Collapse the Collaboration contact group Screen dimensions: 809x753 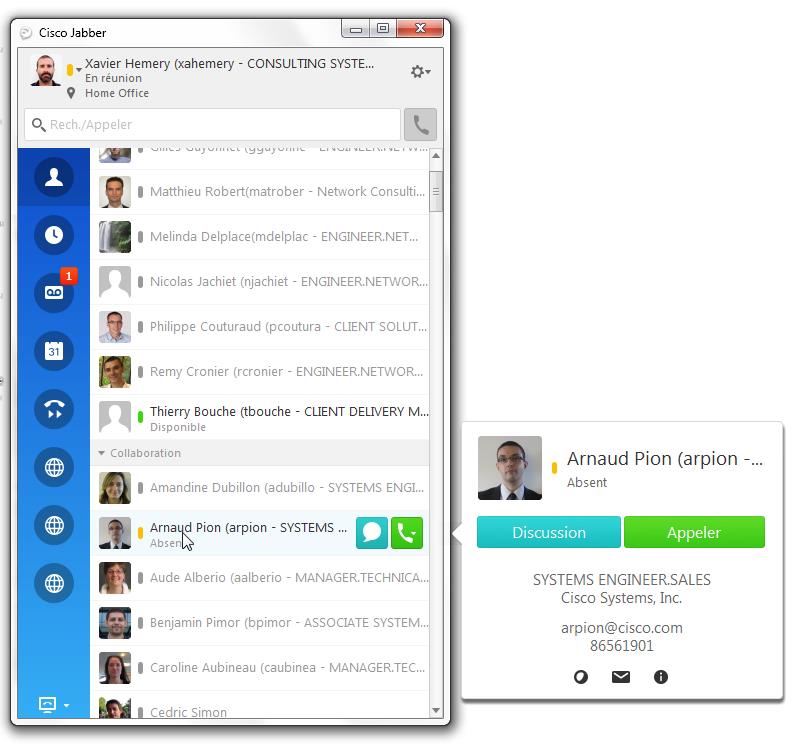pos(102,453)
